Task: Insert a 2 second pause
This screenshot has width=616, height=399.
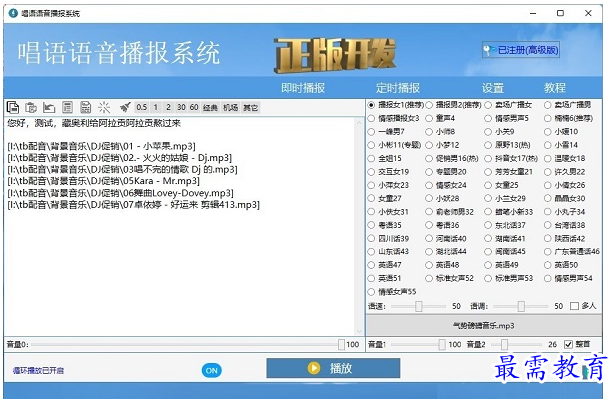Action: click(168, 107)
